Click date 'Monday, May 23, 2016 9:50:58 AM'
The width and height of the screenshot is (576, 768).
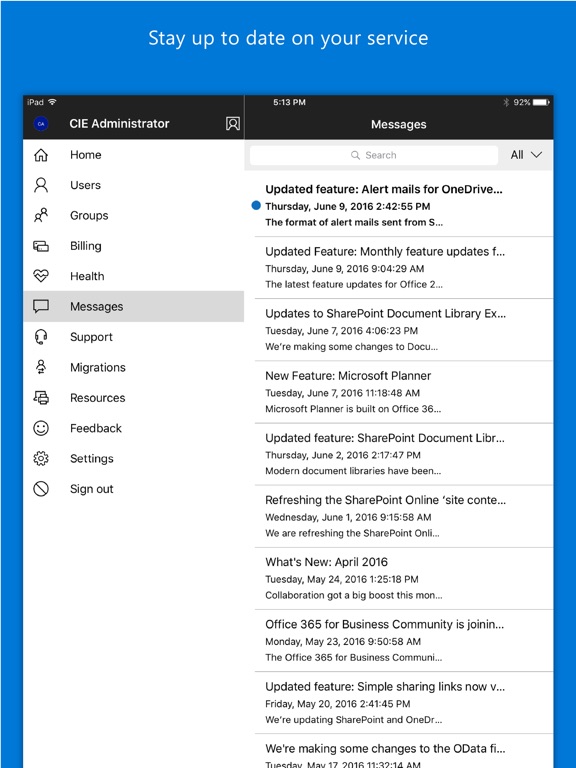[x=343, y=641]
